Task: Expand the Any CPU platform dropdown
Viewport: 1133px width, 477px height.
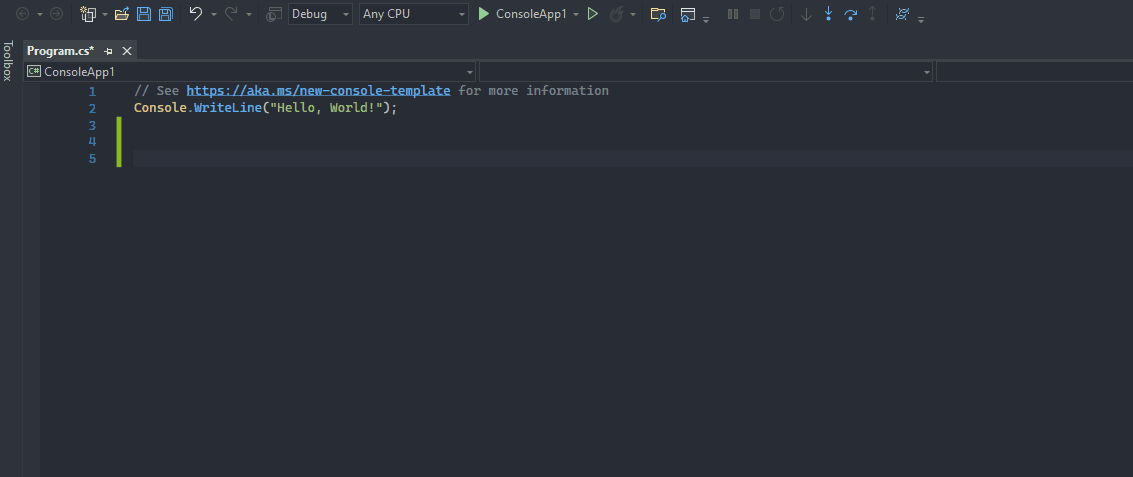Action: (413, 14)
